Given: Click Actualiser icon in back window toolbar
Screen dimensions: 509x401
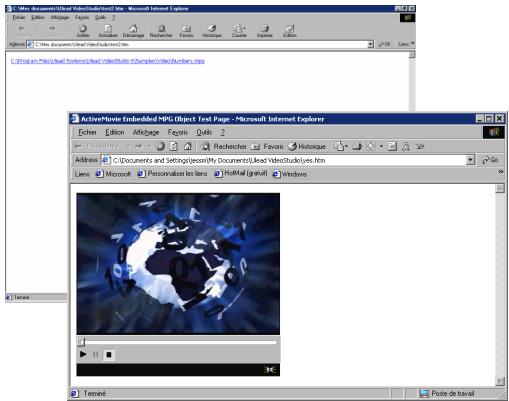Looking at the screenshot, I should (x=108, y=31).
